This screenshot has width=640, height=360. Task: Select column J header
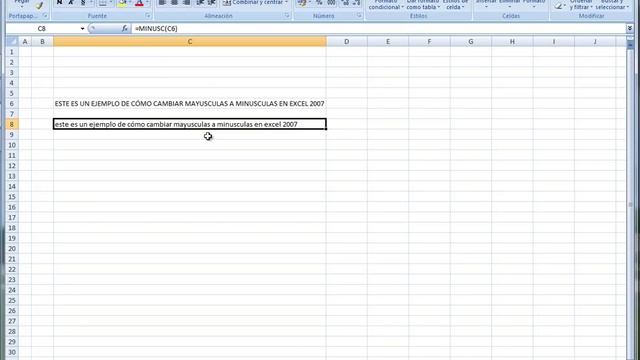click(595, 42)
